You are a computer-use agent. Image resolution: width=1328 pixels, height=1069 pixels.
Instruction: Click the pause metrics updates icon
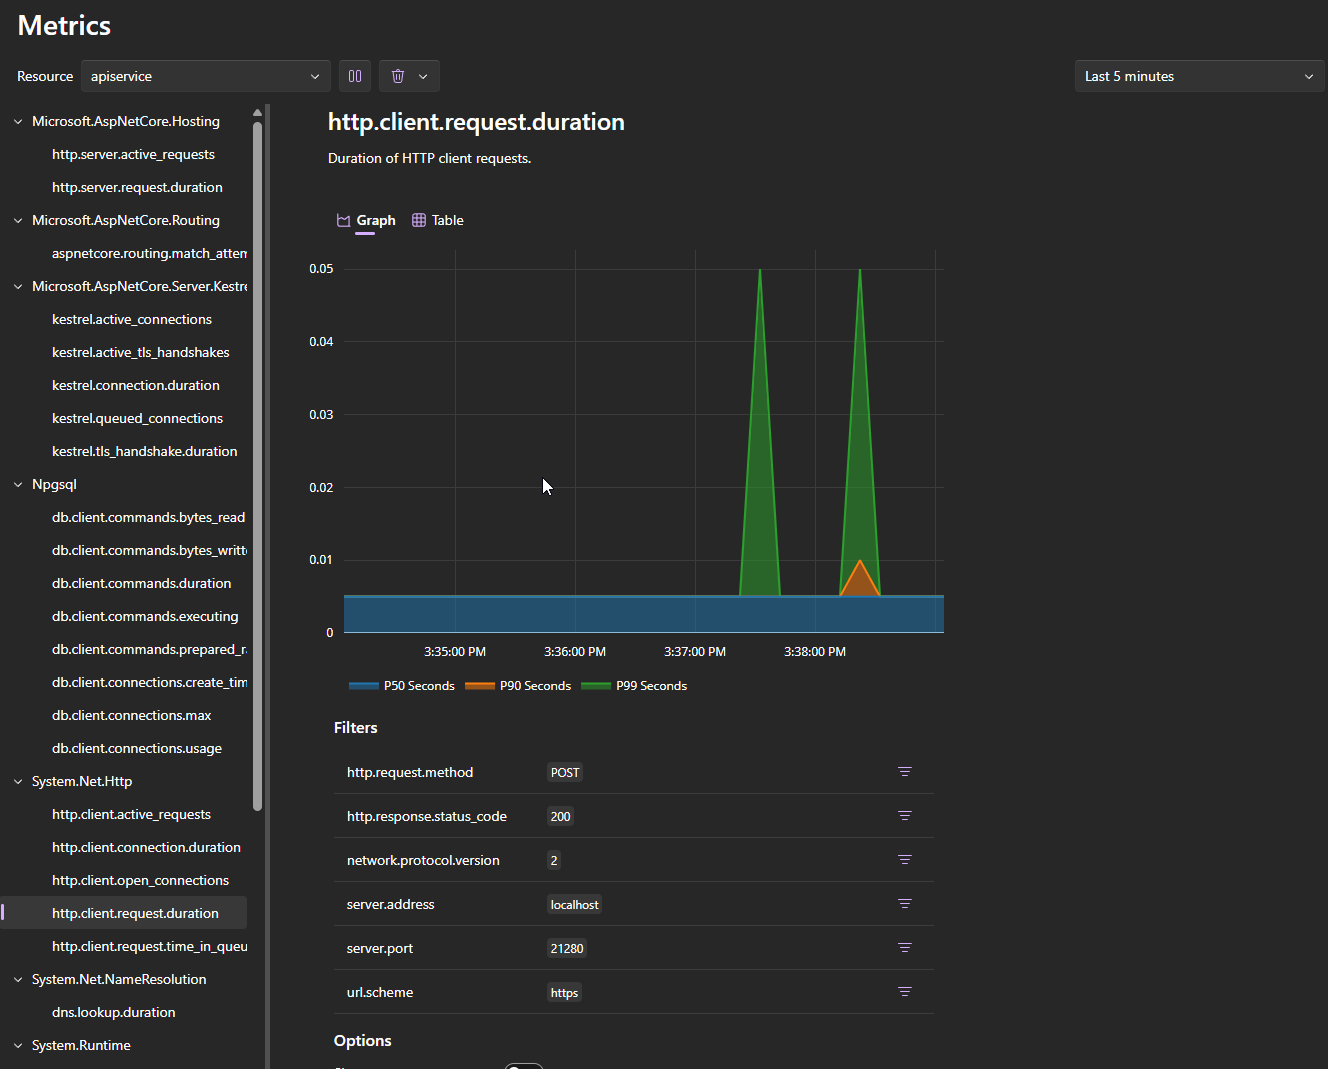click(354, 75)
